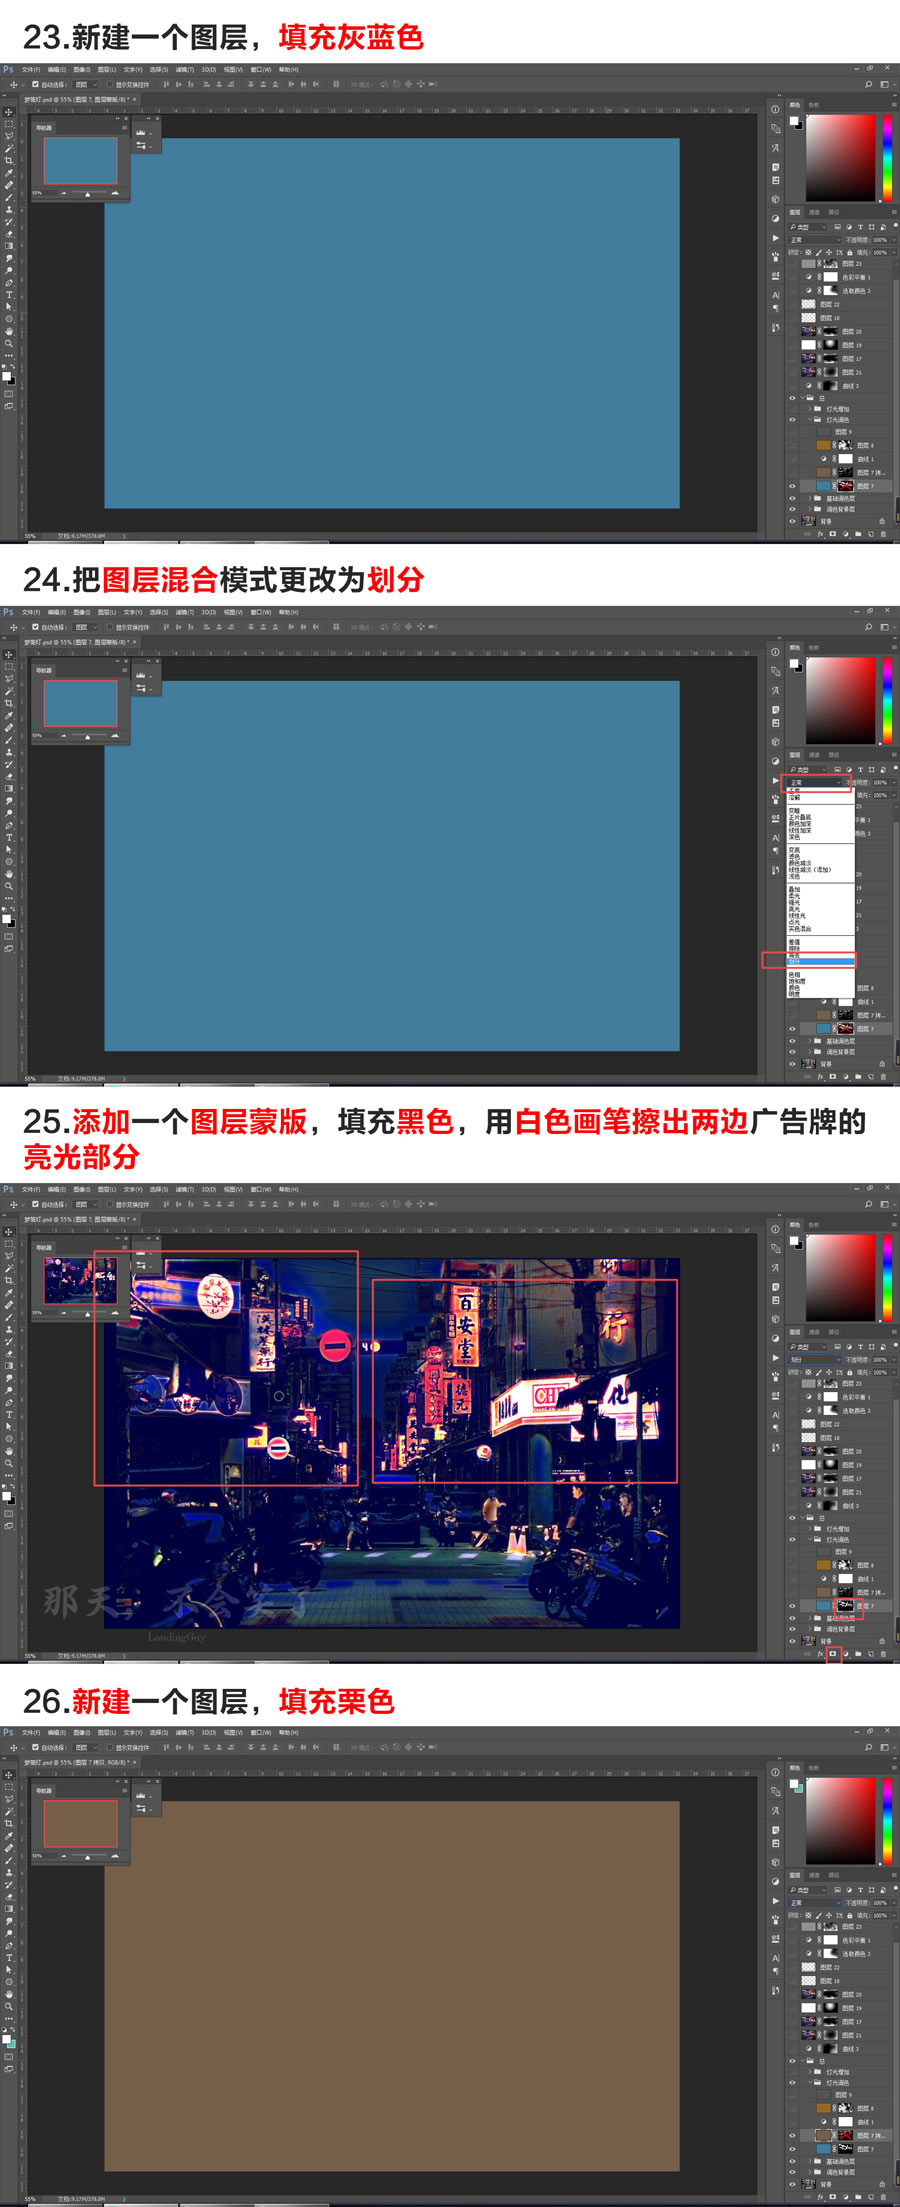Toggle 显示变换控件 checkbox in step 23 options bar
The height and width of the screenshot is (2207, 900).
(x=110, y=84)
